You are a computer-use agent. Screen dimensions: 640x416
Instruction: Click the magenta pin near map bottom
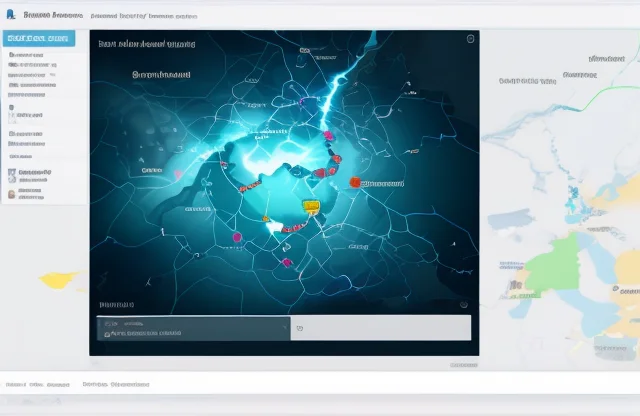coord(287,262)
